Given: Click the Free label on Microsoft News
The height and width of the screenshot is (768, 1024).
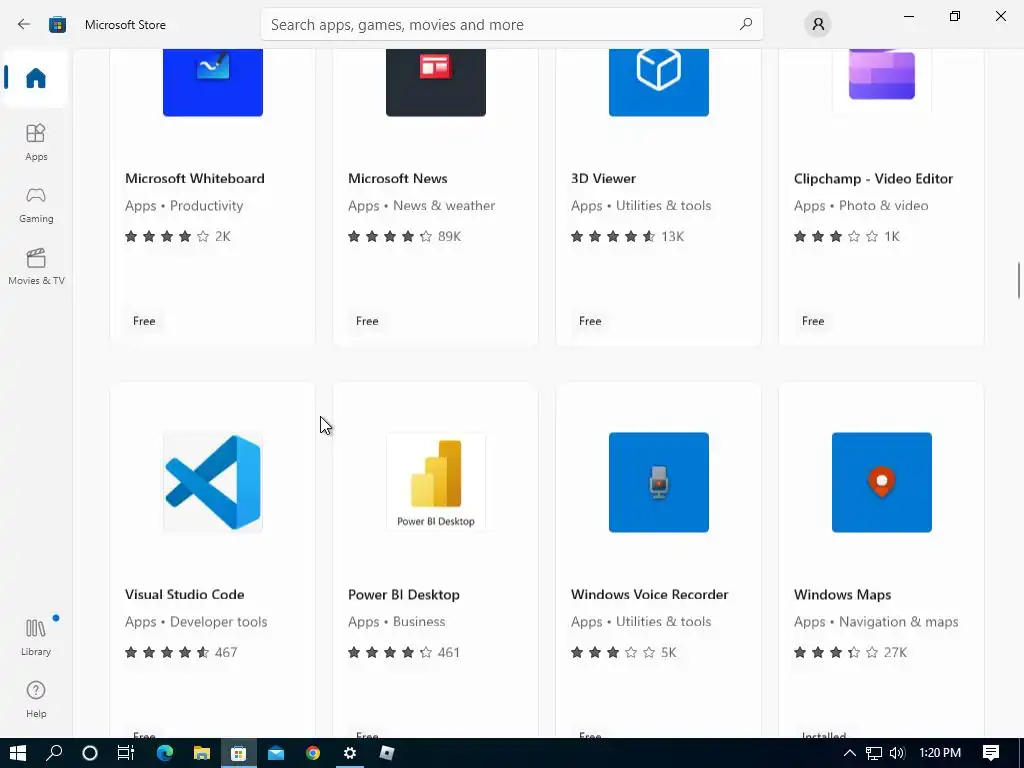Looking at the screenshot, I should coord(367,321).
